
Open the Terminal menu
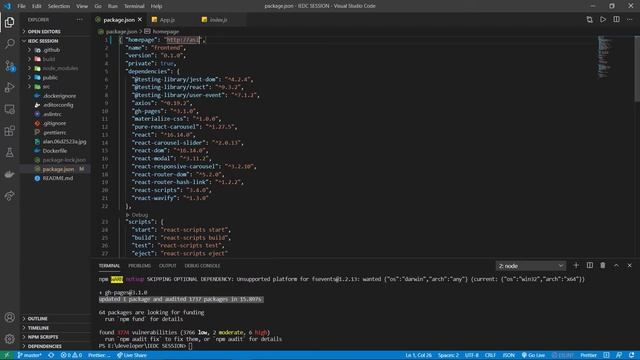click(134, 6)
